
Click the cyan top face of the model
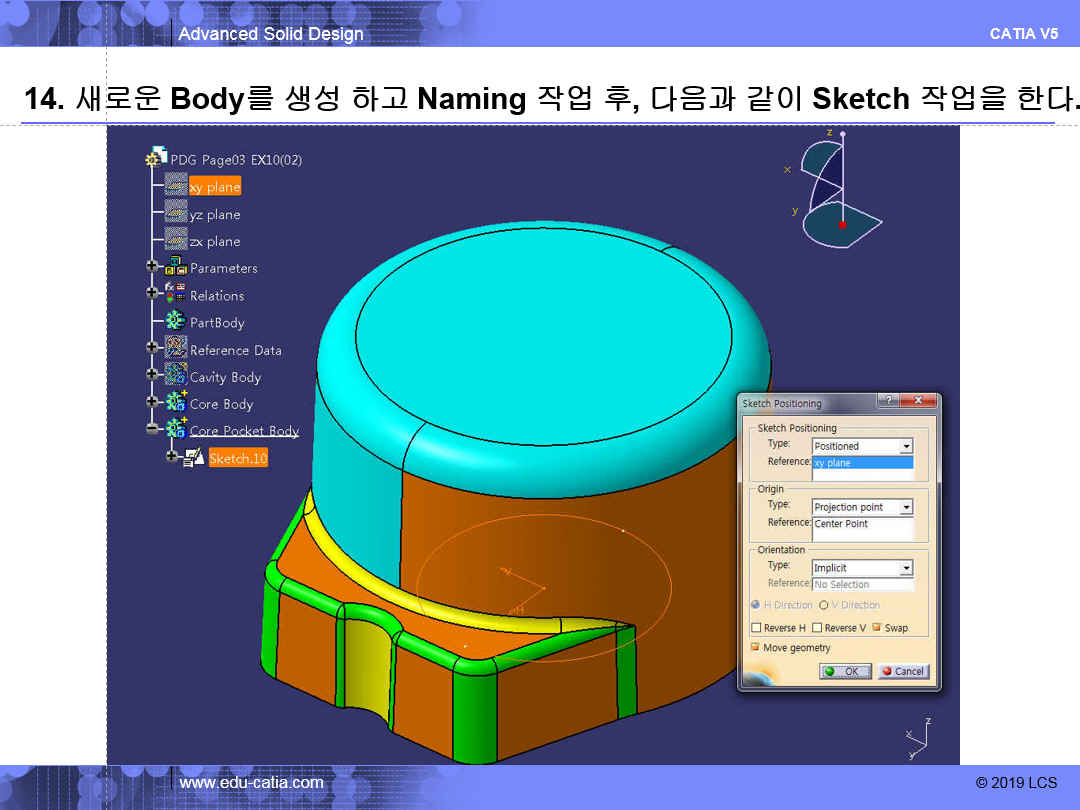540,330
